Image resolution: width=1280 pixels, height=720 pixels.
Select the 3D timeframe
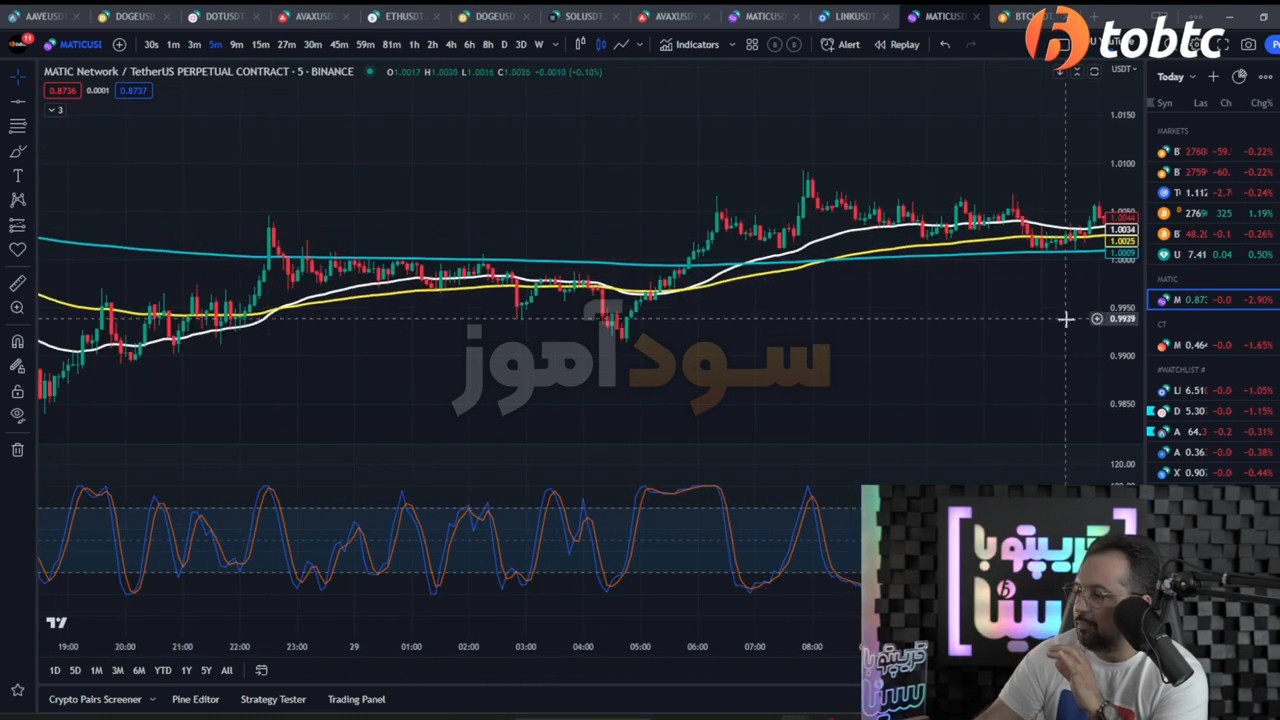point(520,44)
